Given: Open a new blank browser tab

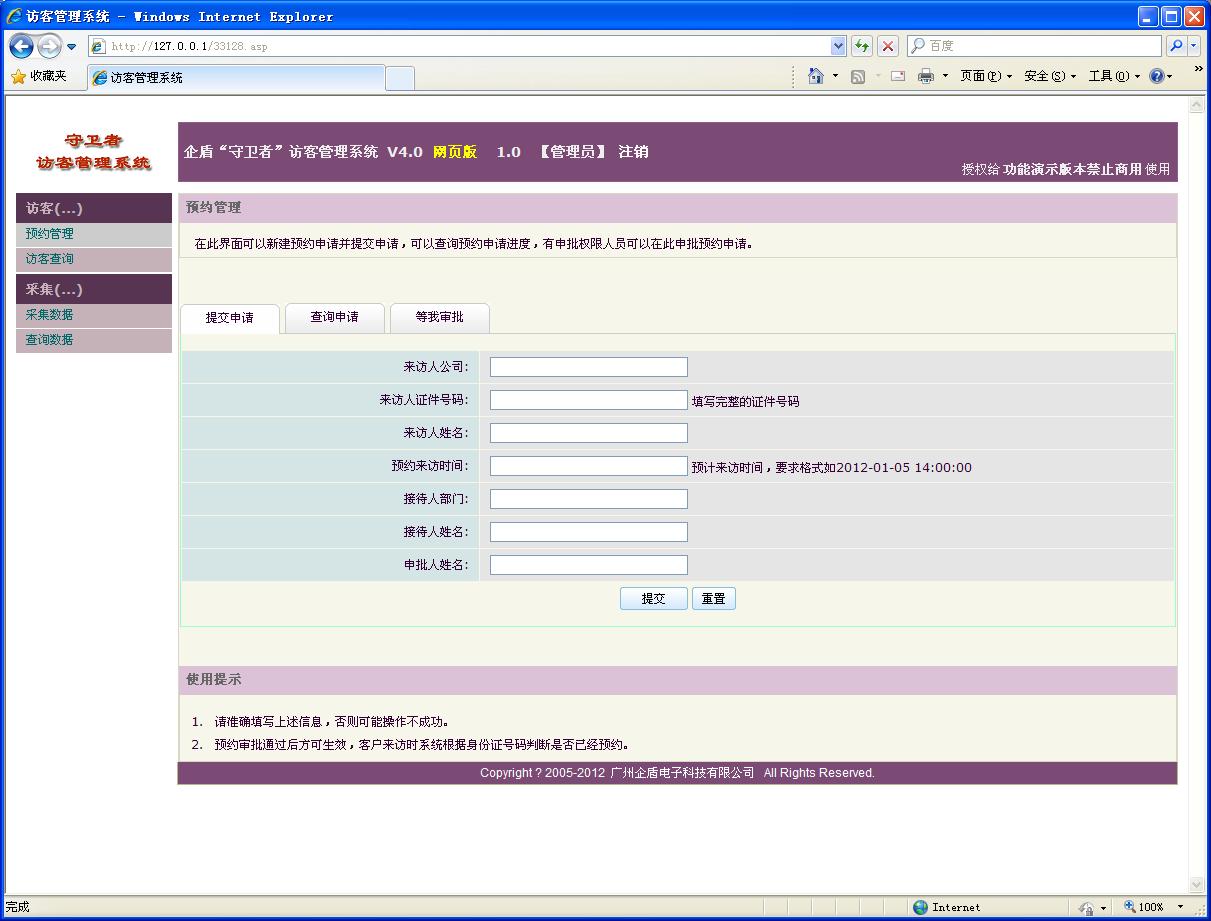Looking at the screenshot, I should click(x=400, y=78).
